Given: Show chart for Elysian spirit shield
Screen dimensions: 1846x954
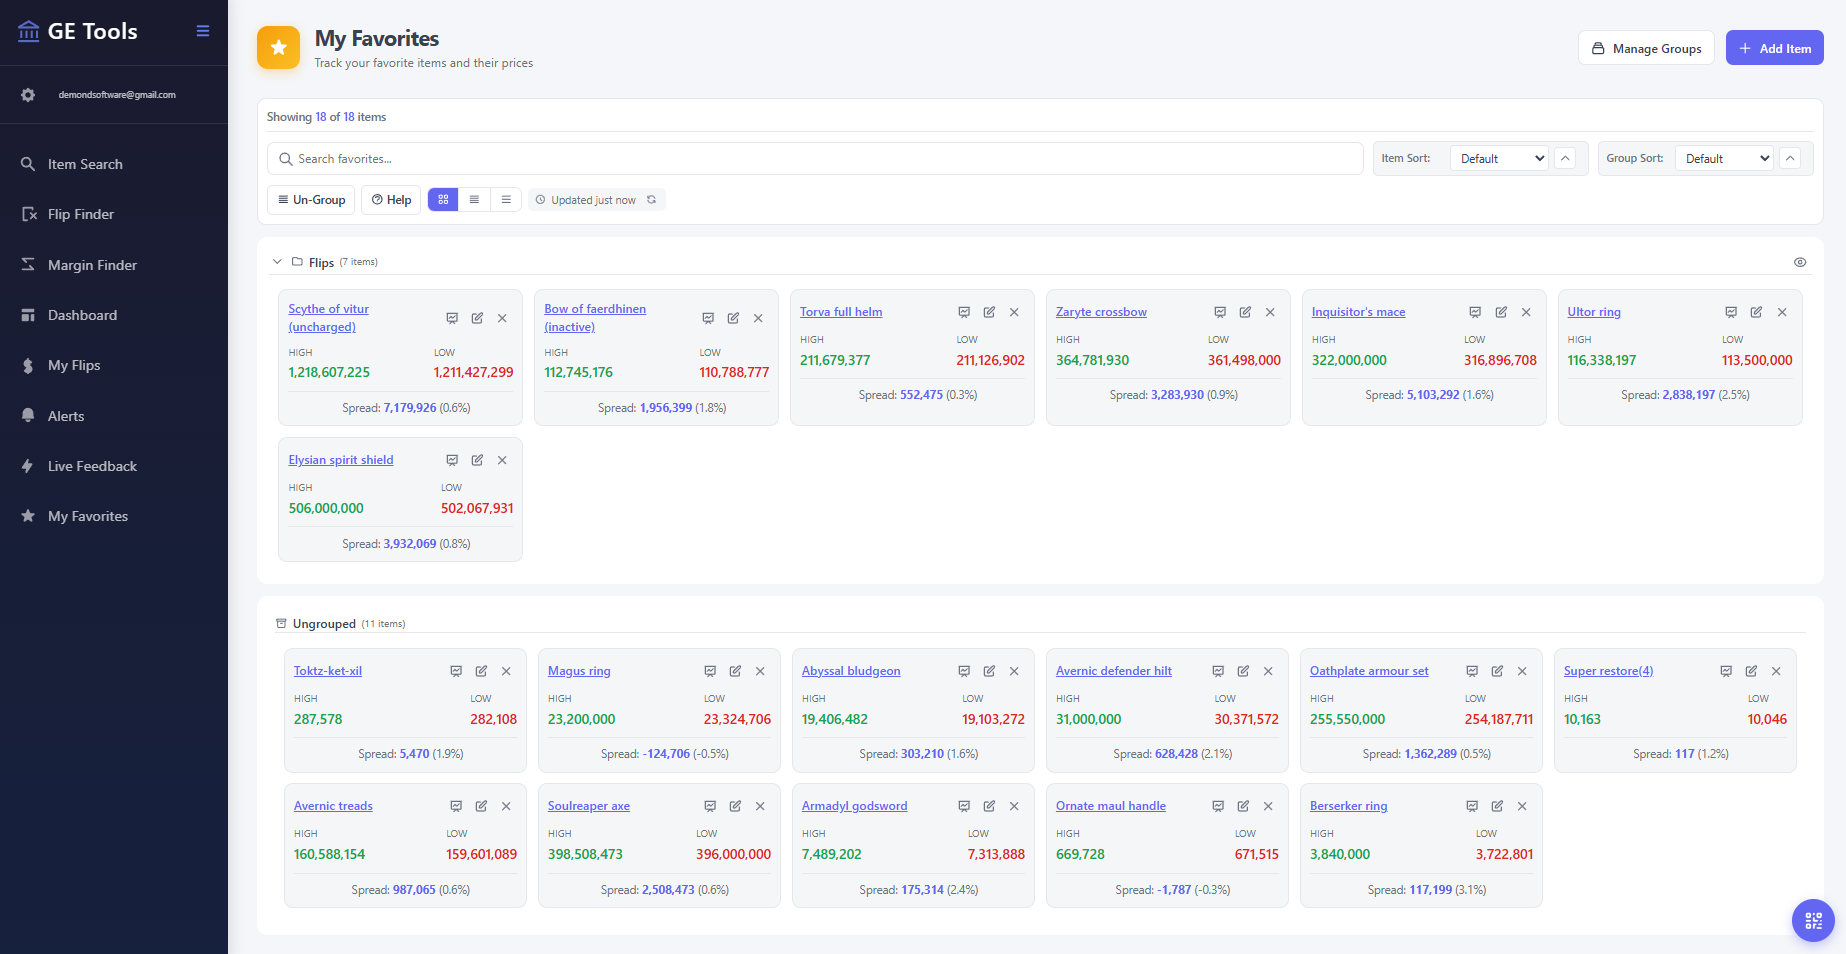Looking at the screenshot, I should pos(452,460).
